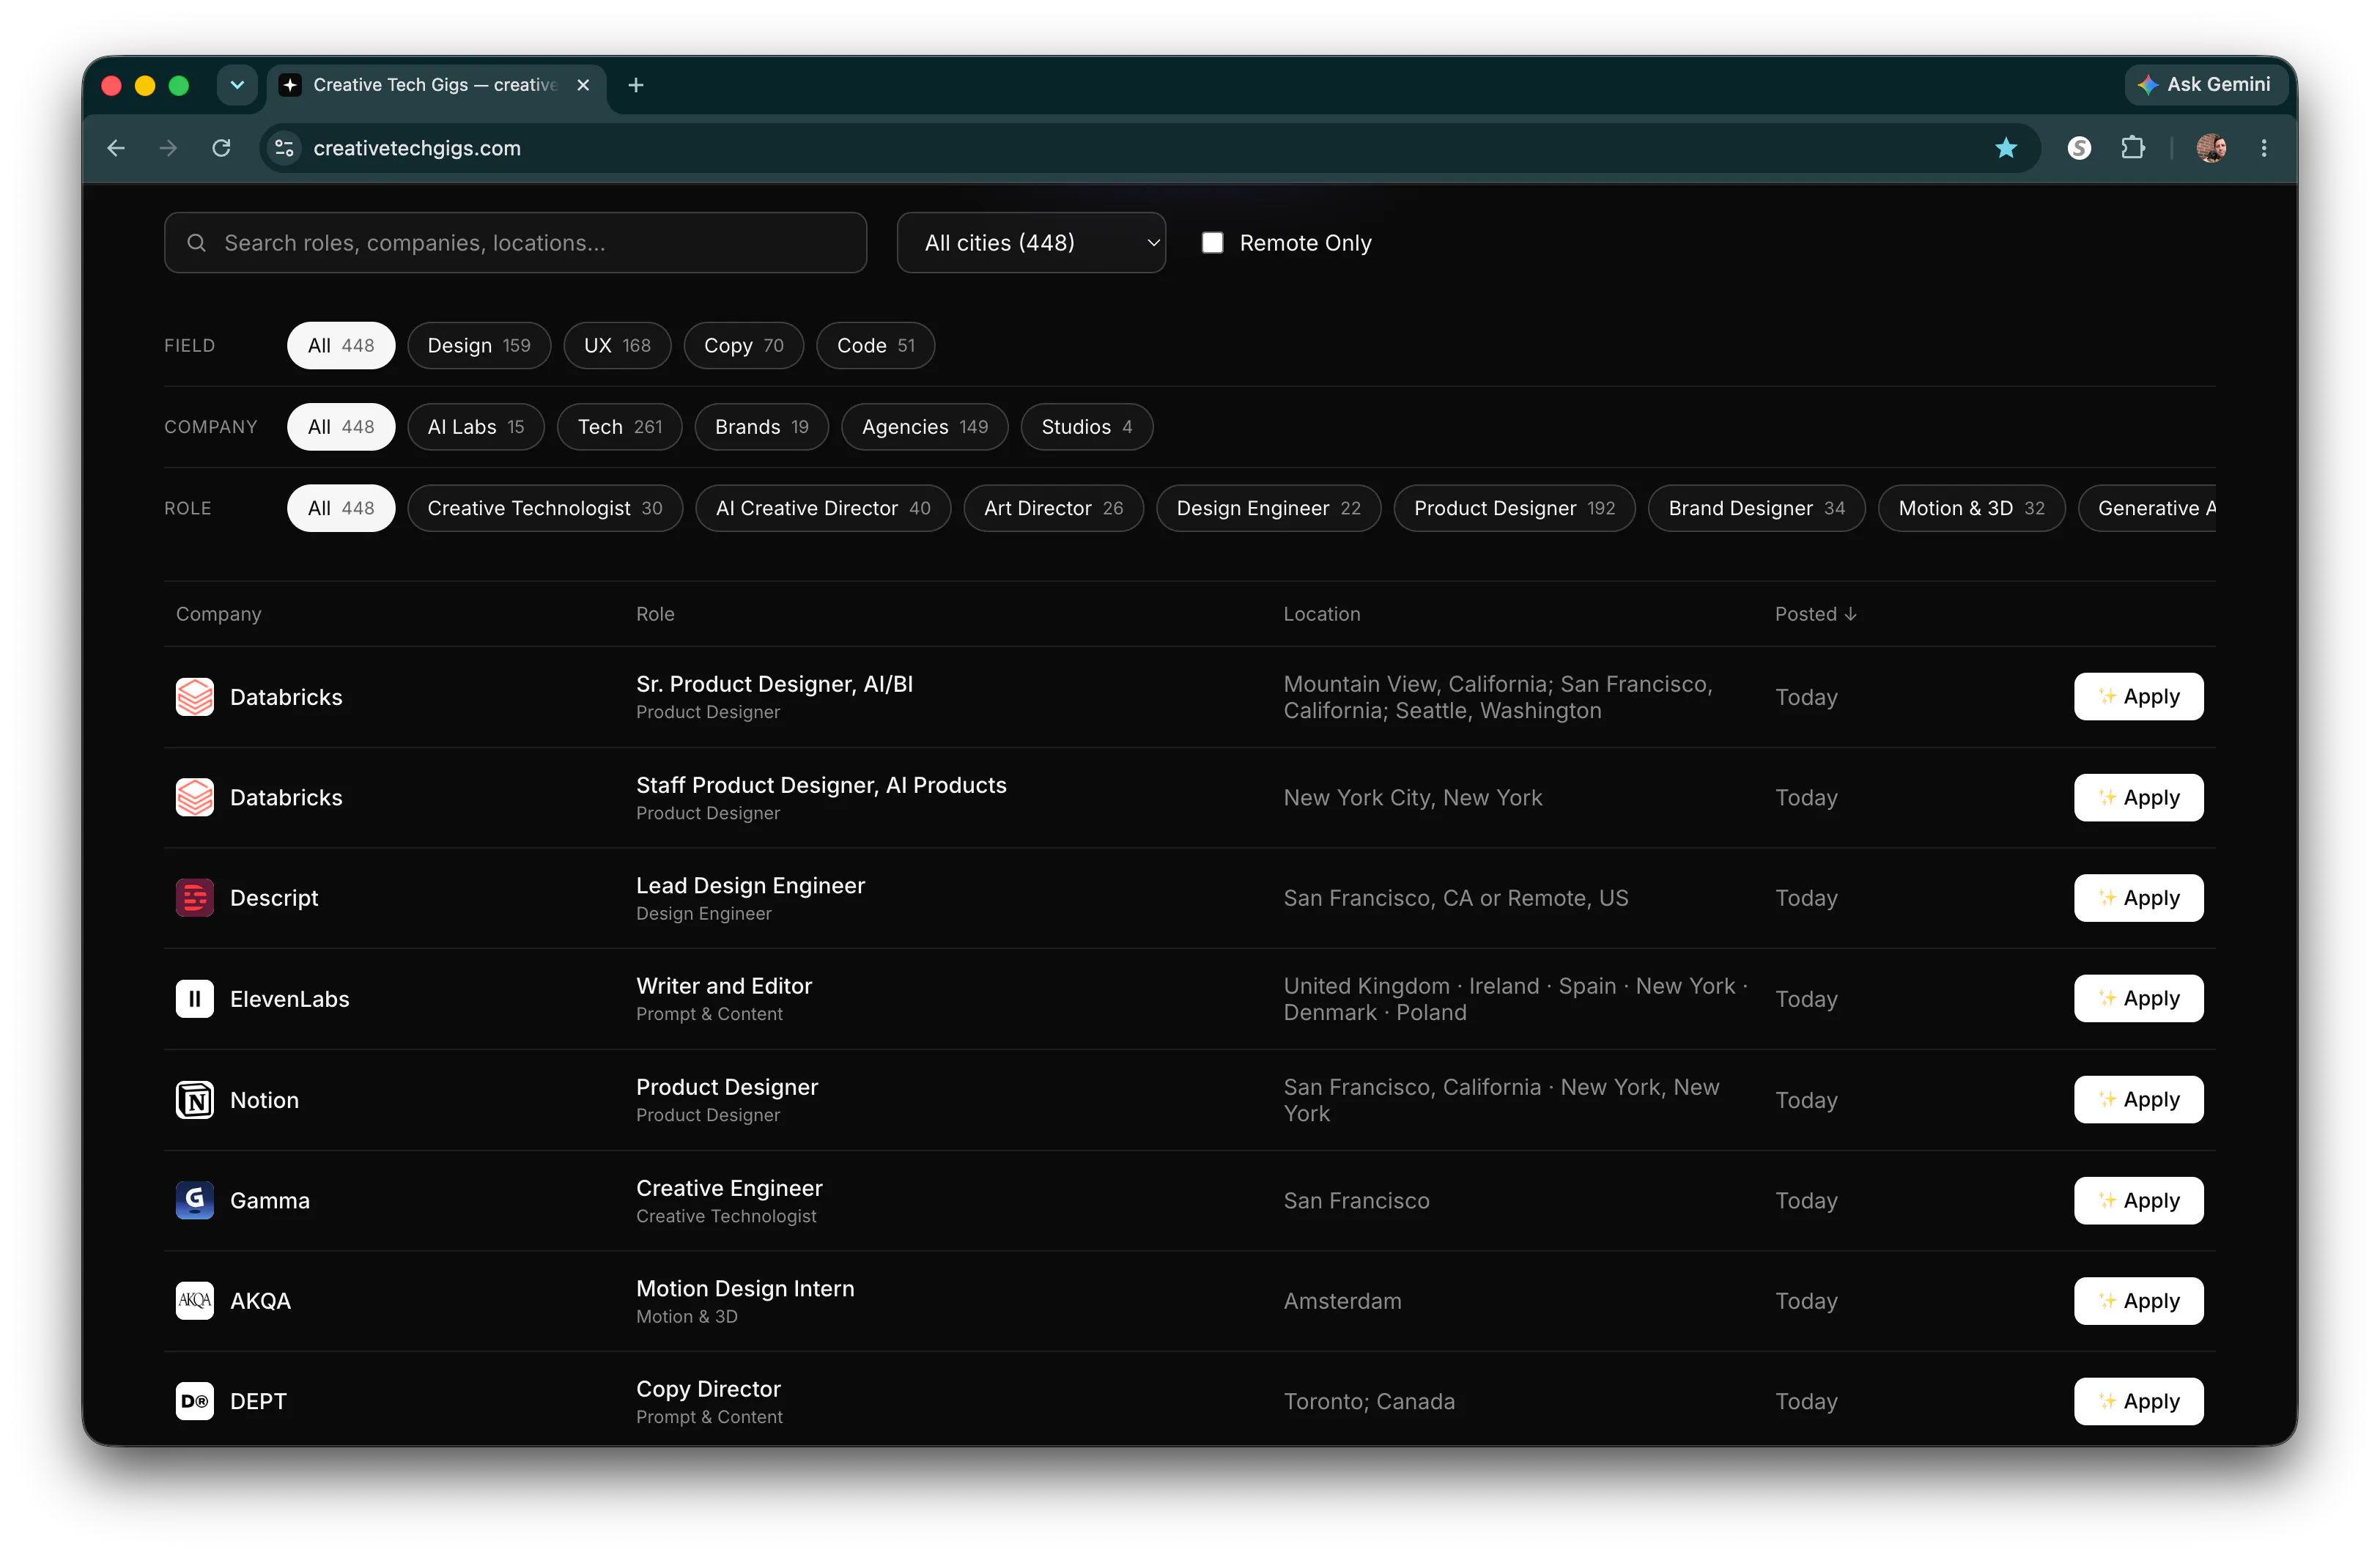Enable the Remote Only checkbox
The height and width of the screenshot is (1555, 2380).
(x=1212, y=243)
